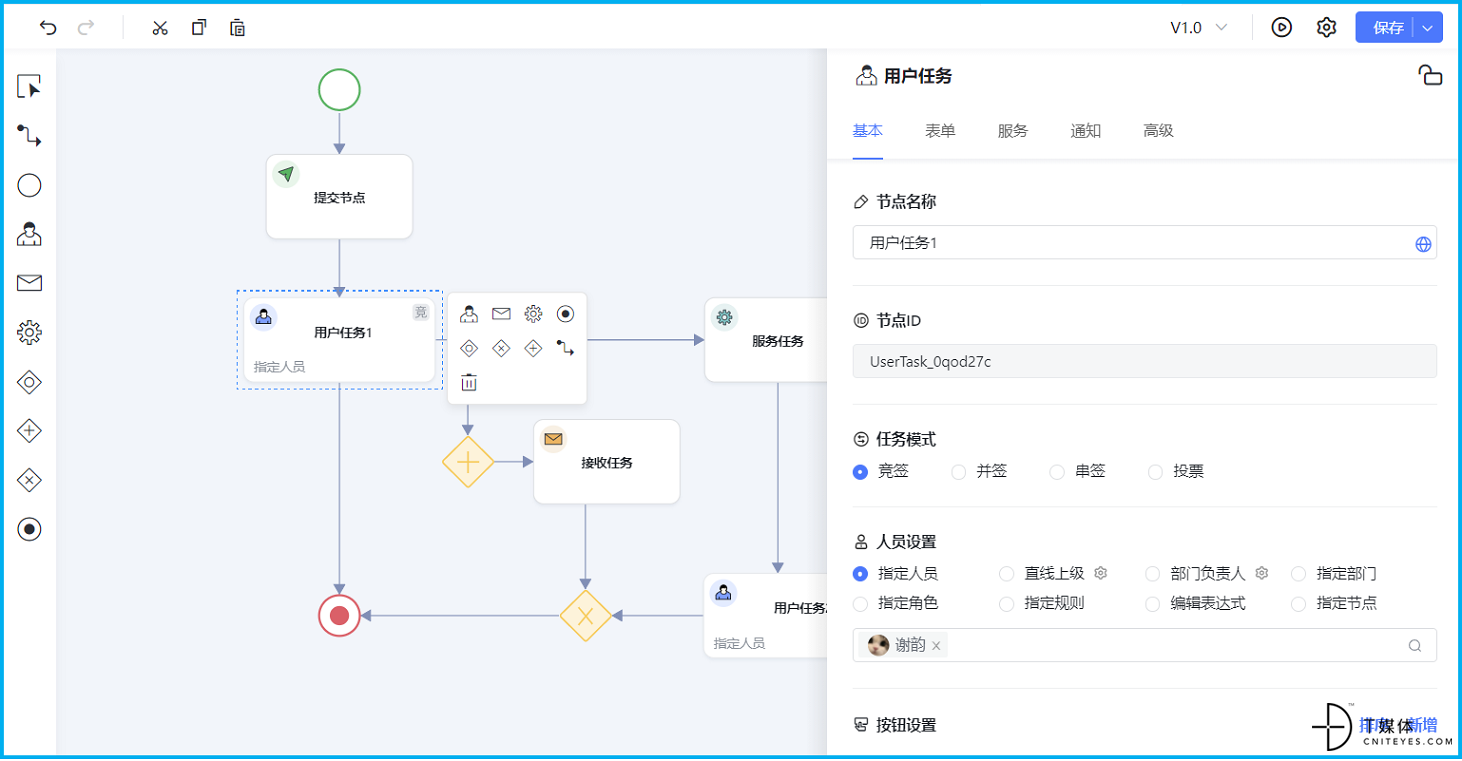
Task: Select the green start event circle on canvas
Action: (x=339, y=90)
